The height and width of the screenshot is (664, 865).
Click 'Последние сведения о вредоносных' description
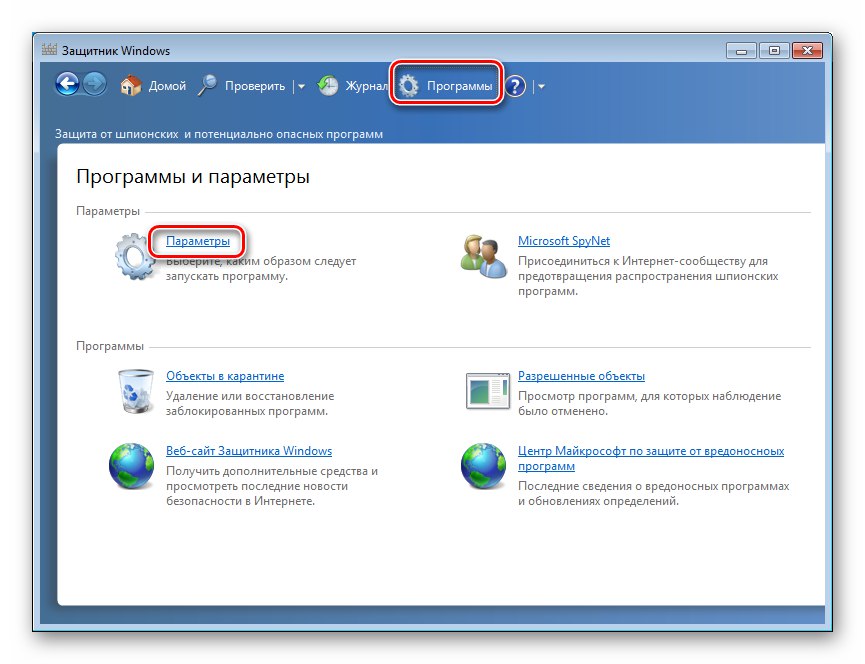coord(654,494)
